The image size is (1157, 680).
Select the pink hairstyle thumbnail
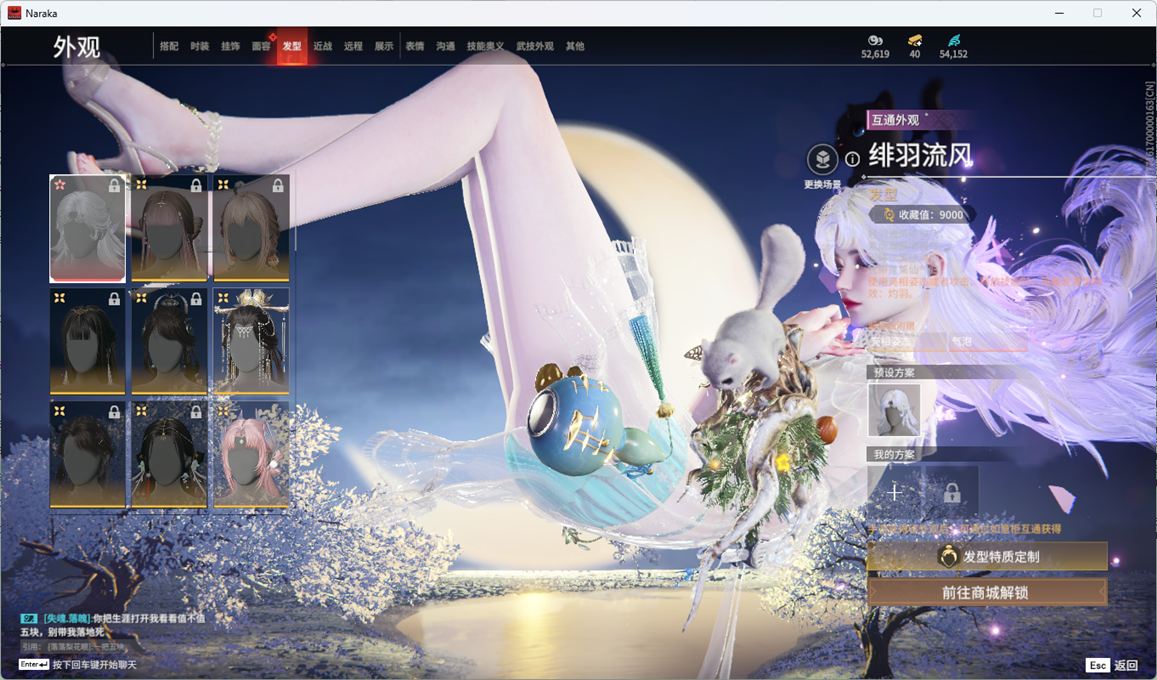251,455
